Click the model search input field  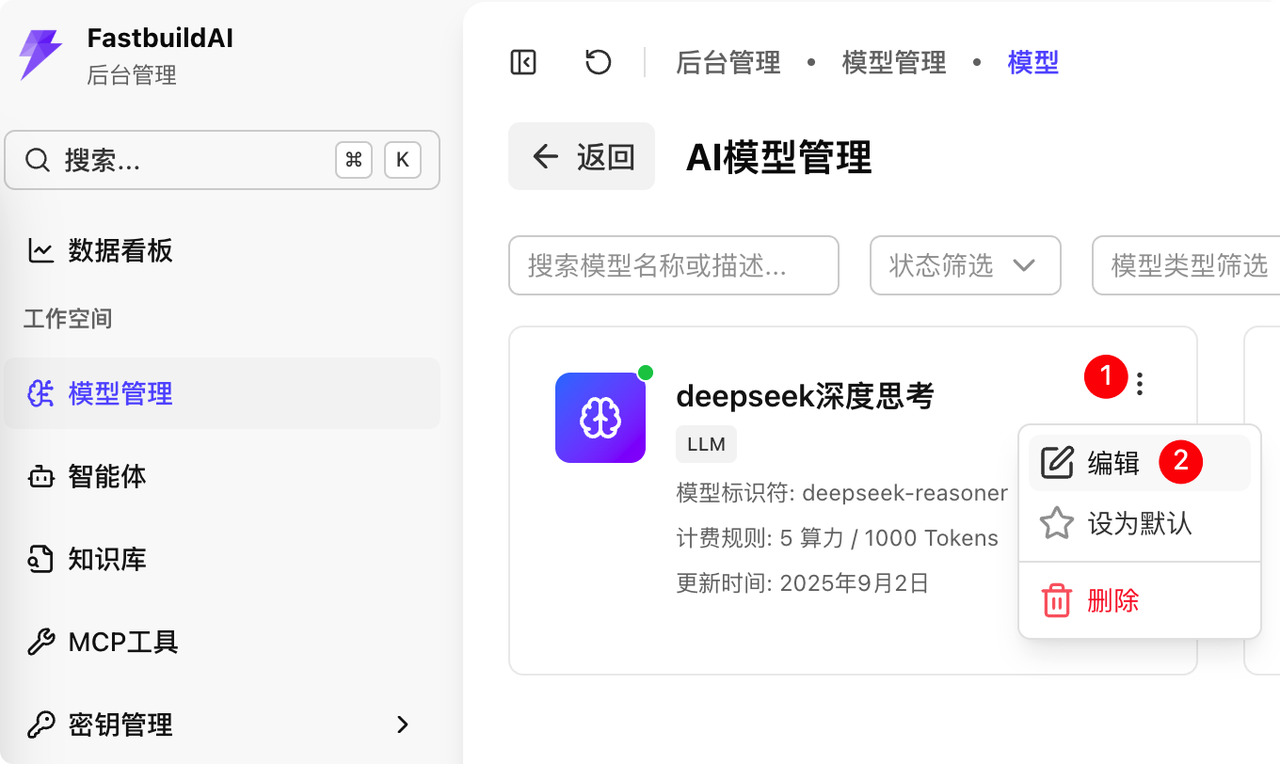coord(673,265)
